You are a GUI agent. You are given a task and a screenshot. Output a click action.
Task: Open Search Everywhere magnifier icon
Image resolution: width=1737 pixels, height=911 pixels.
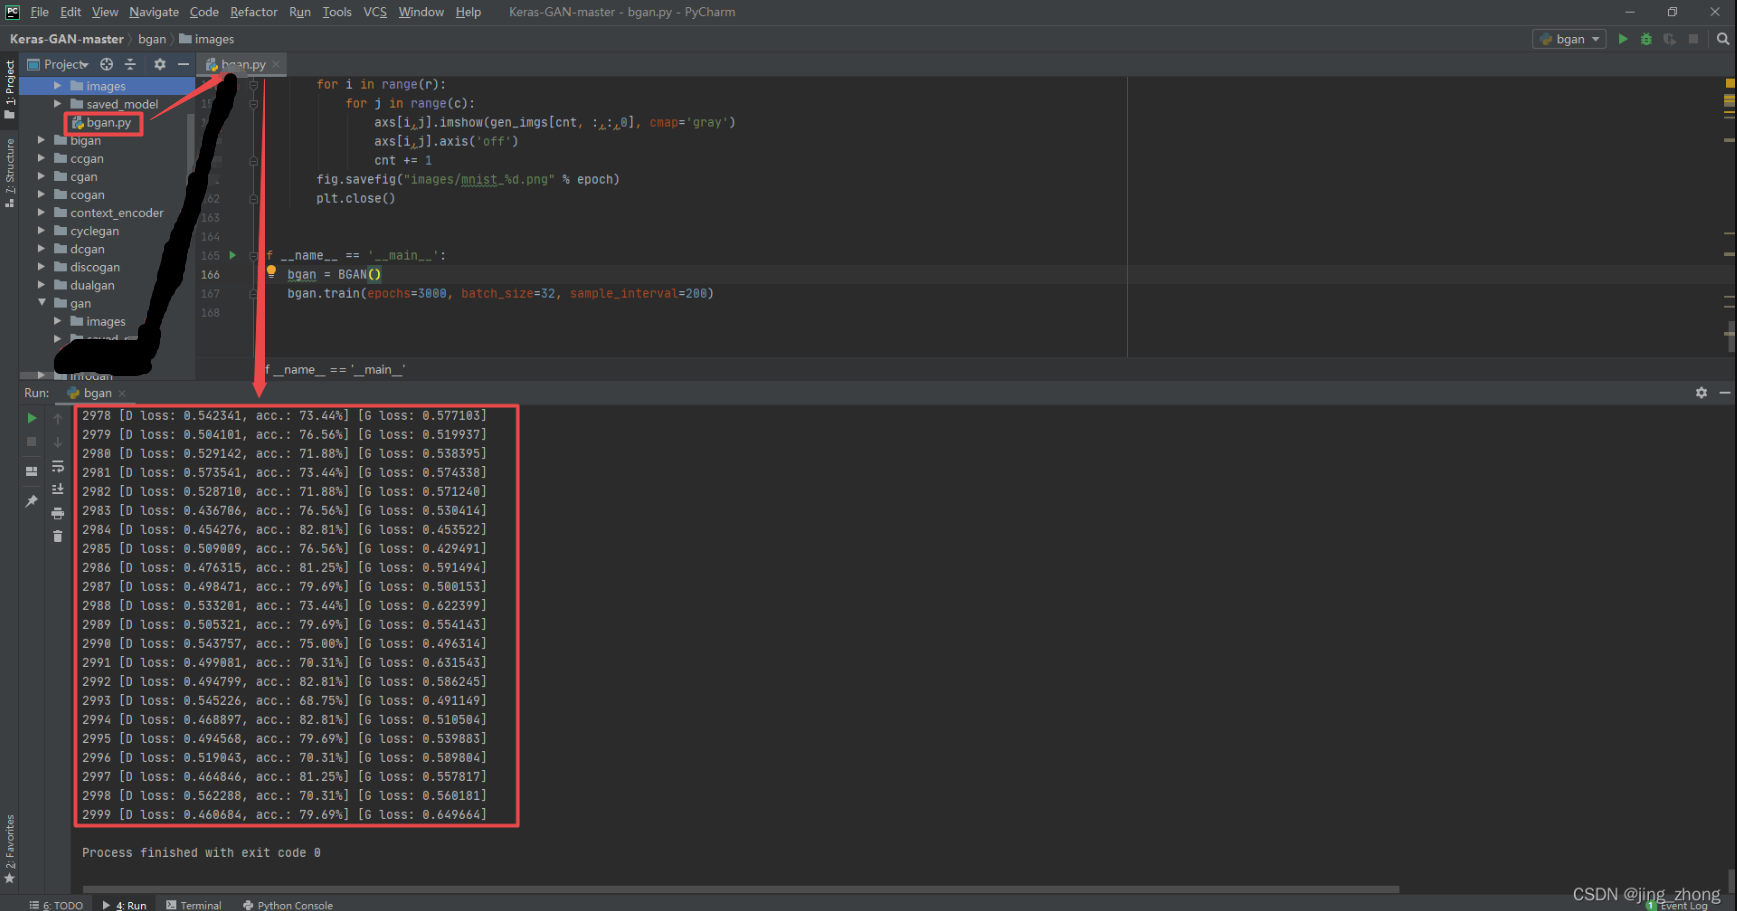click(1723, 39)
